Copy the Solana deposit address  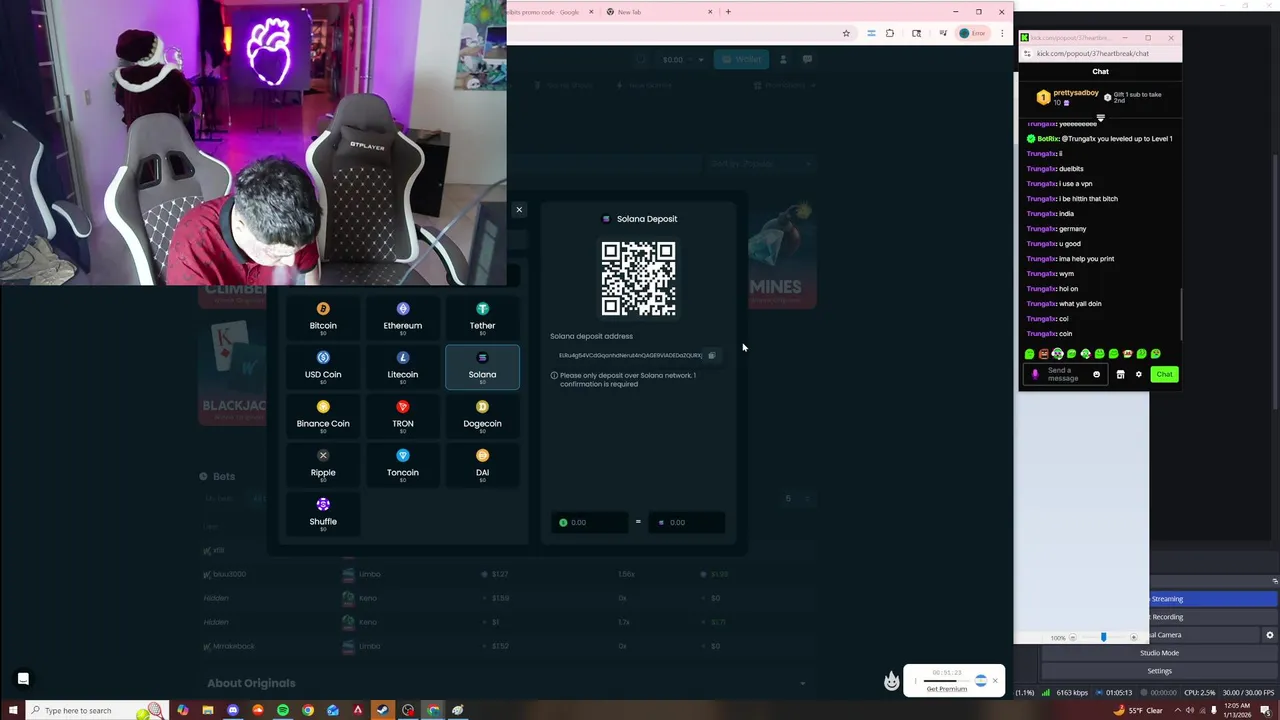pos(712,355)
